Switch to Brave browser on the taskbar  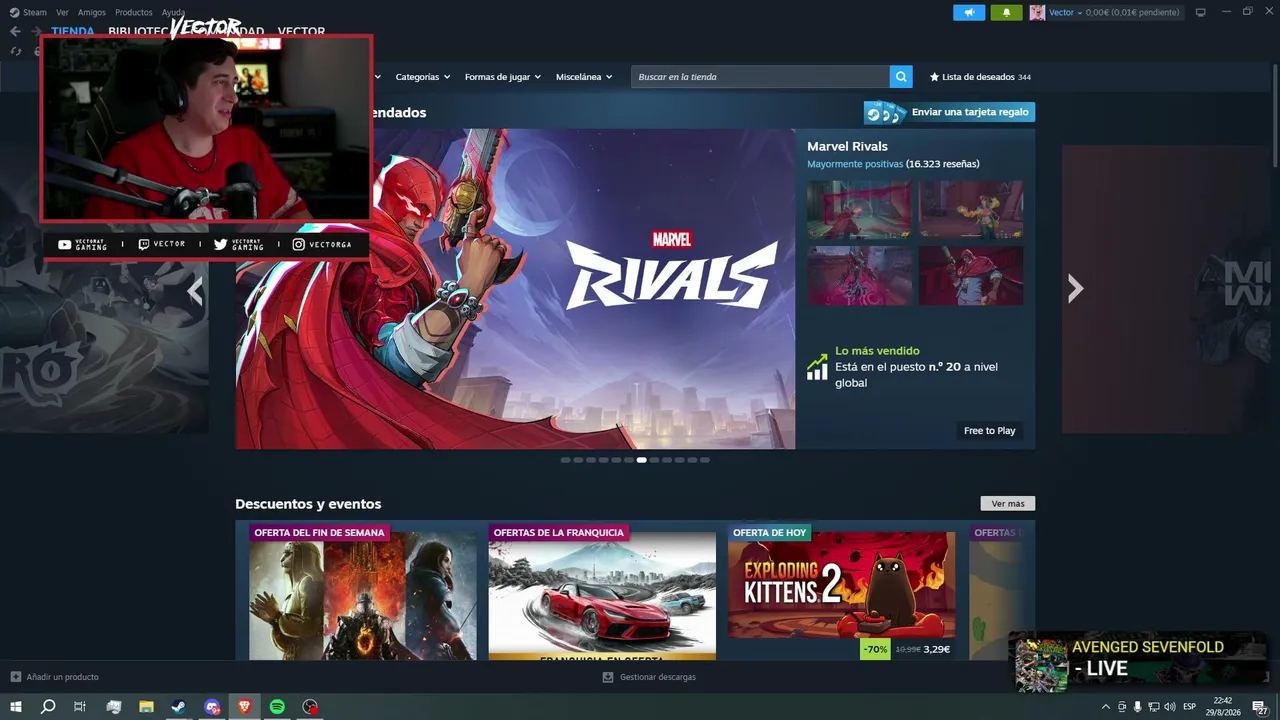(245, 707)
